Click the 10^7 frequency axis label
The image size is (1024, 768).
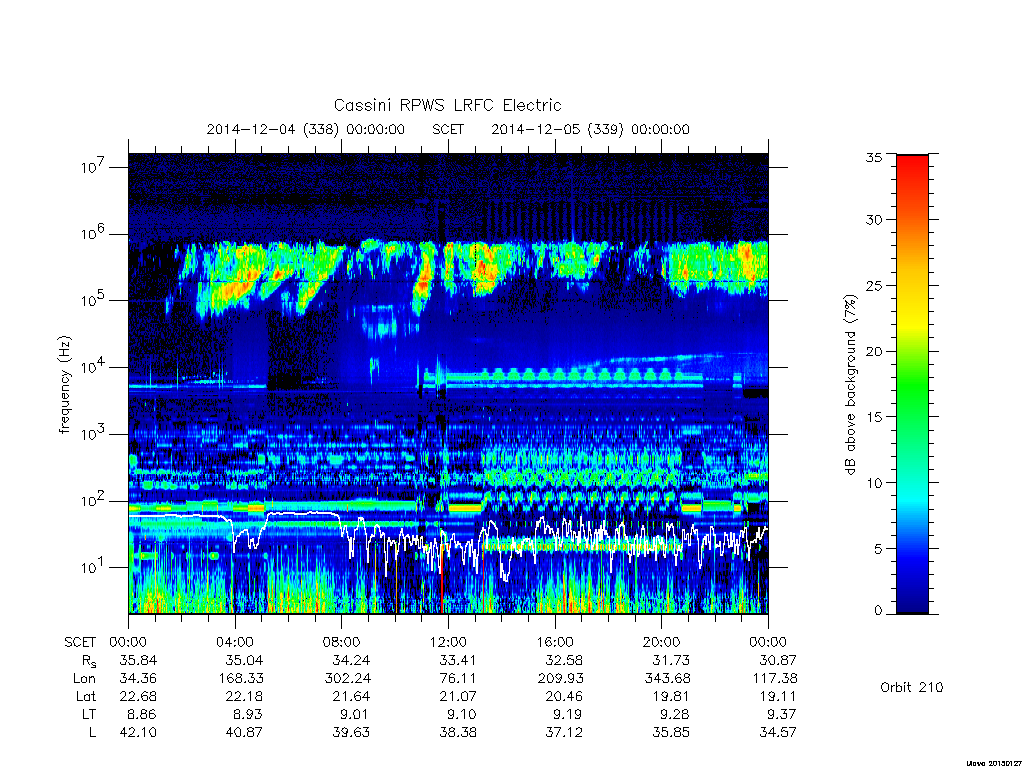(93, 167)
